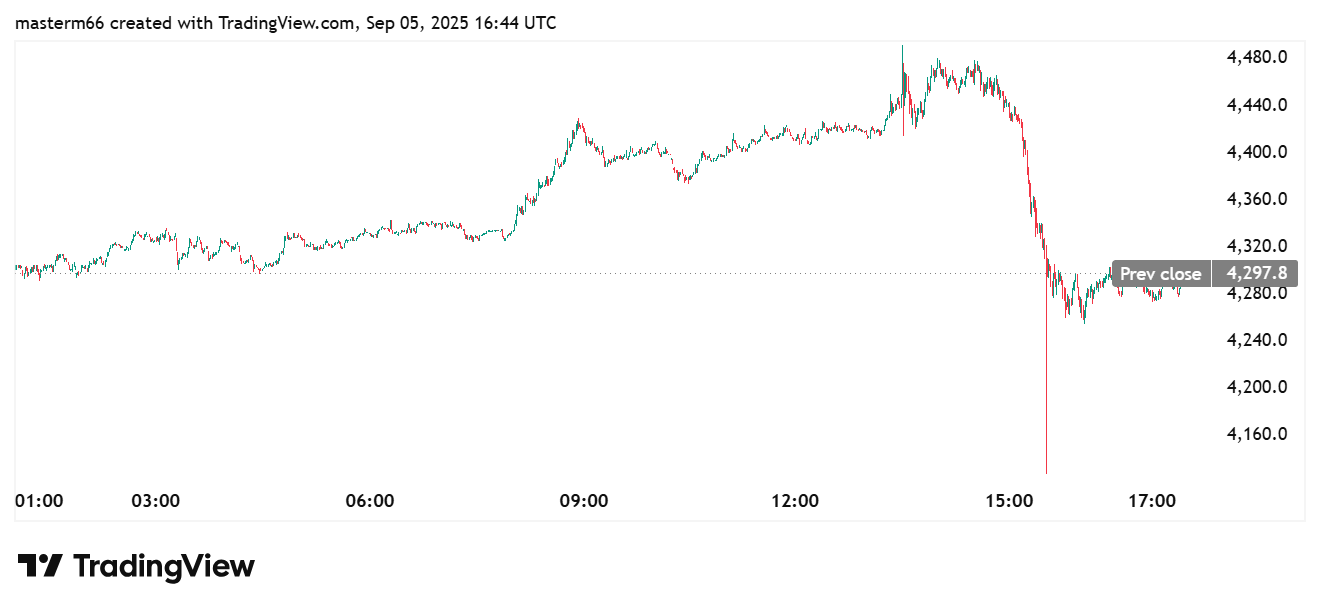Click the TradingView logo icon
This screenshot has width=1320, height=611.
(41, 567)
